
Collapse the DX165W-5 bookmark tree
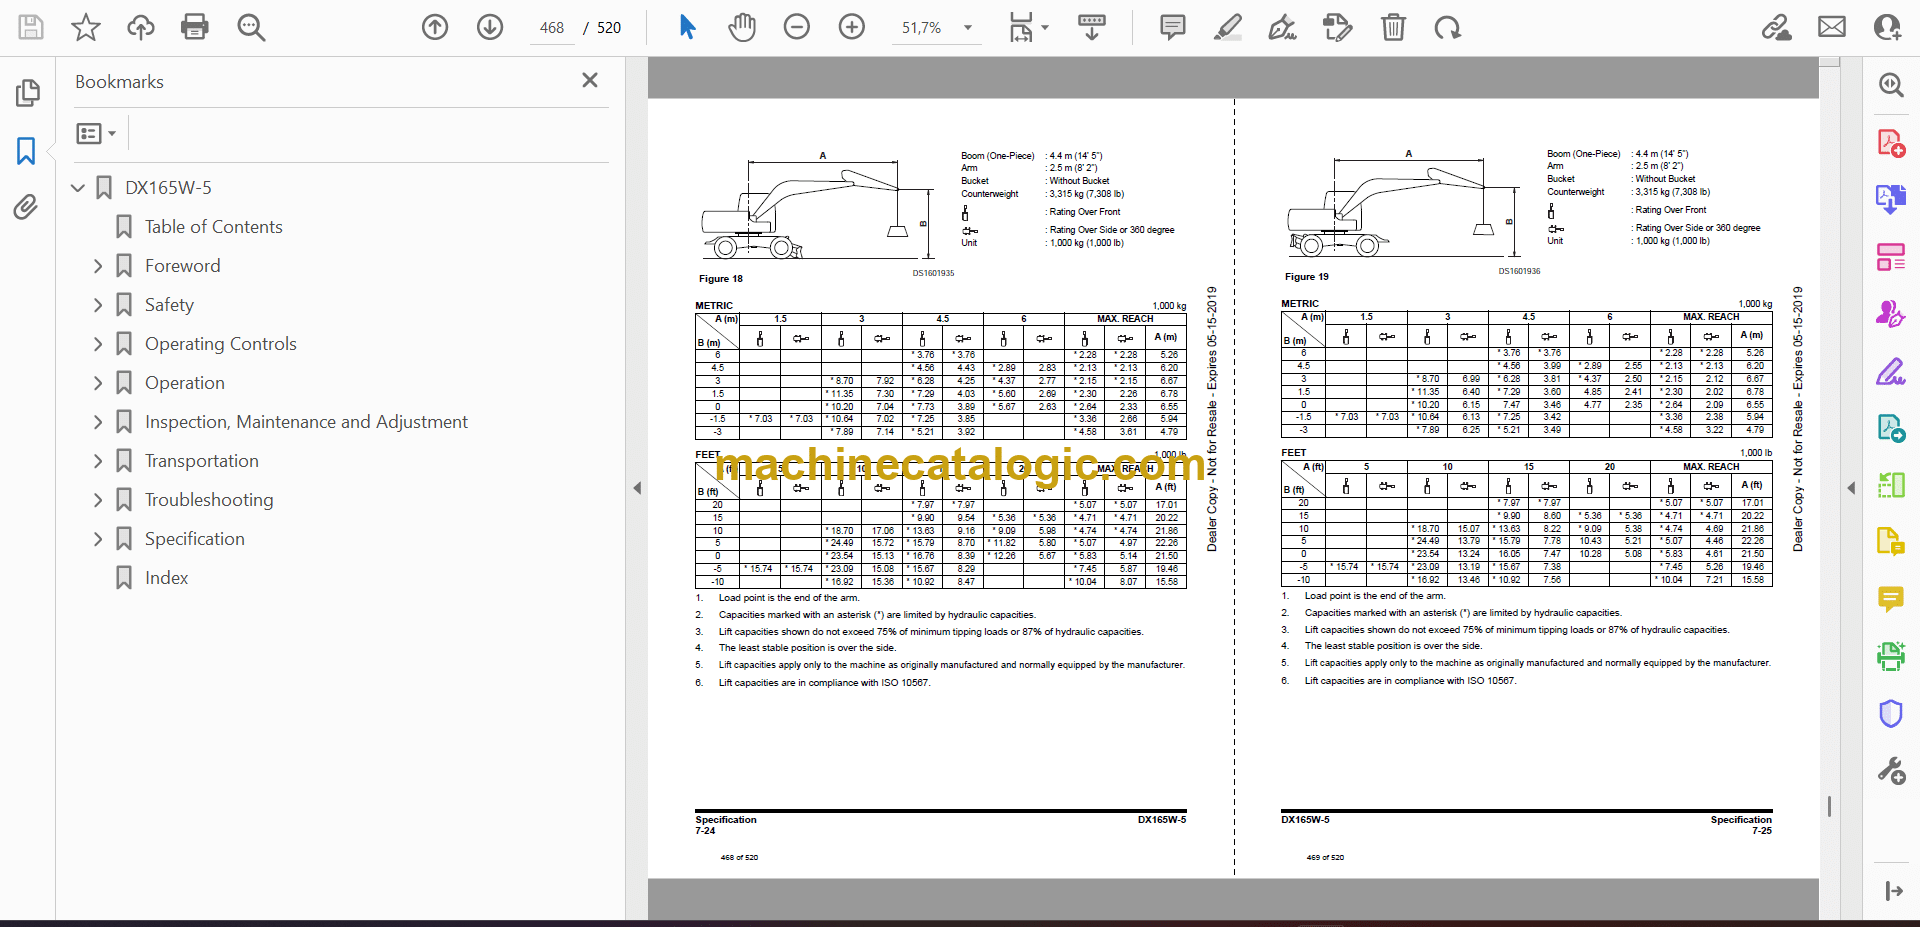click(x=78, y=188)
